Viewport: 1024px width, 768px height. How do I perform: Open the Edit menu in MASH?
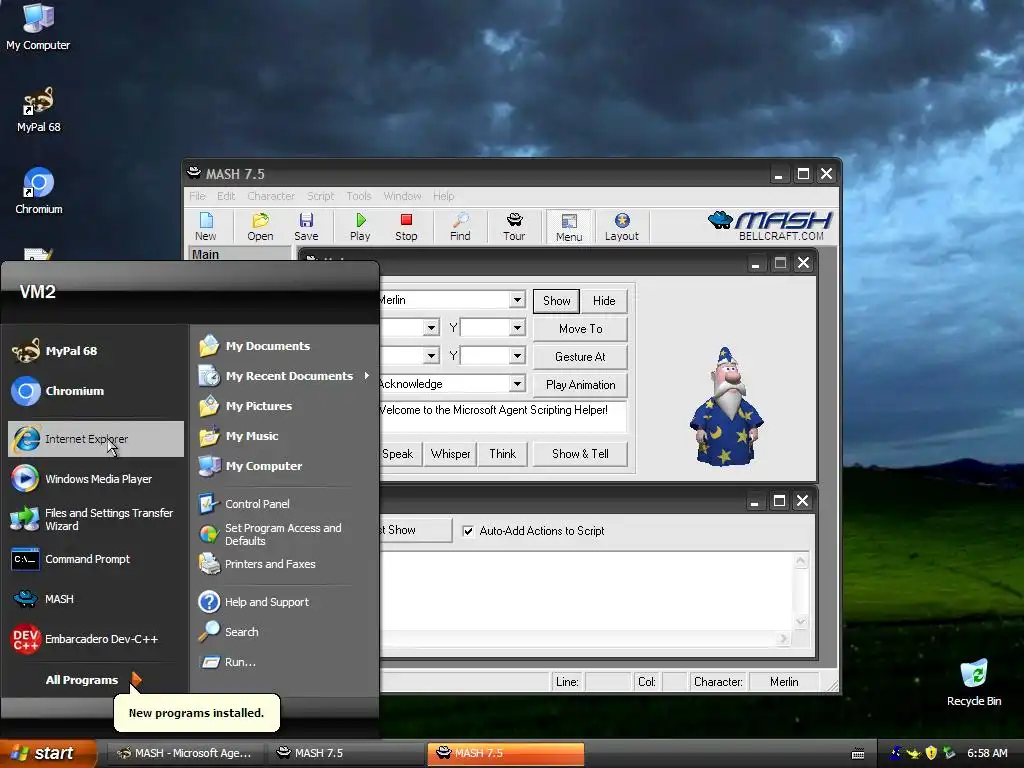click(226, 196)
